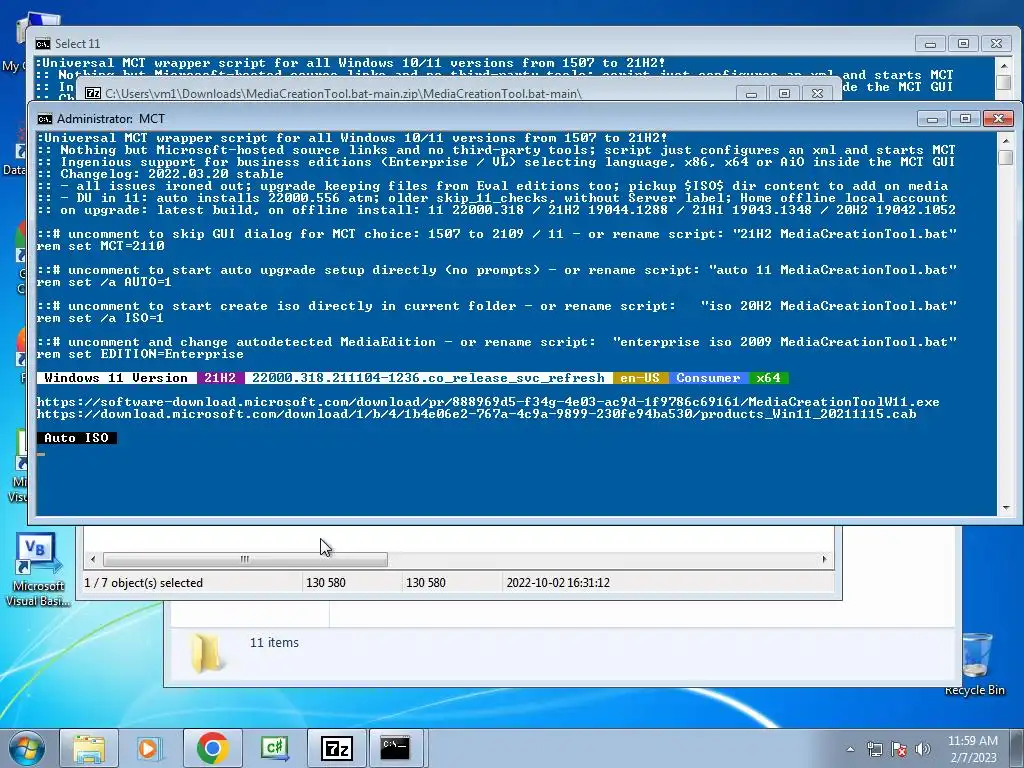Open Microsoft Visual Basic desktop shortcut

coord(37,570)
